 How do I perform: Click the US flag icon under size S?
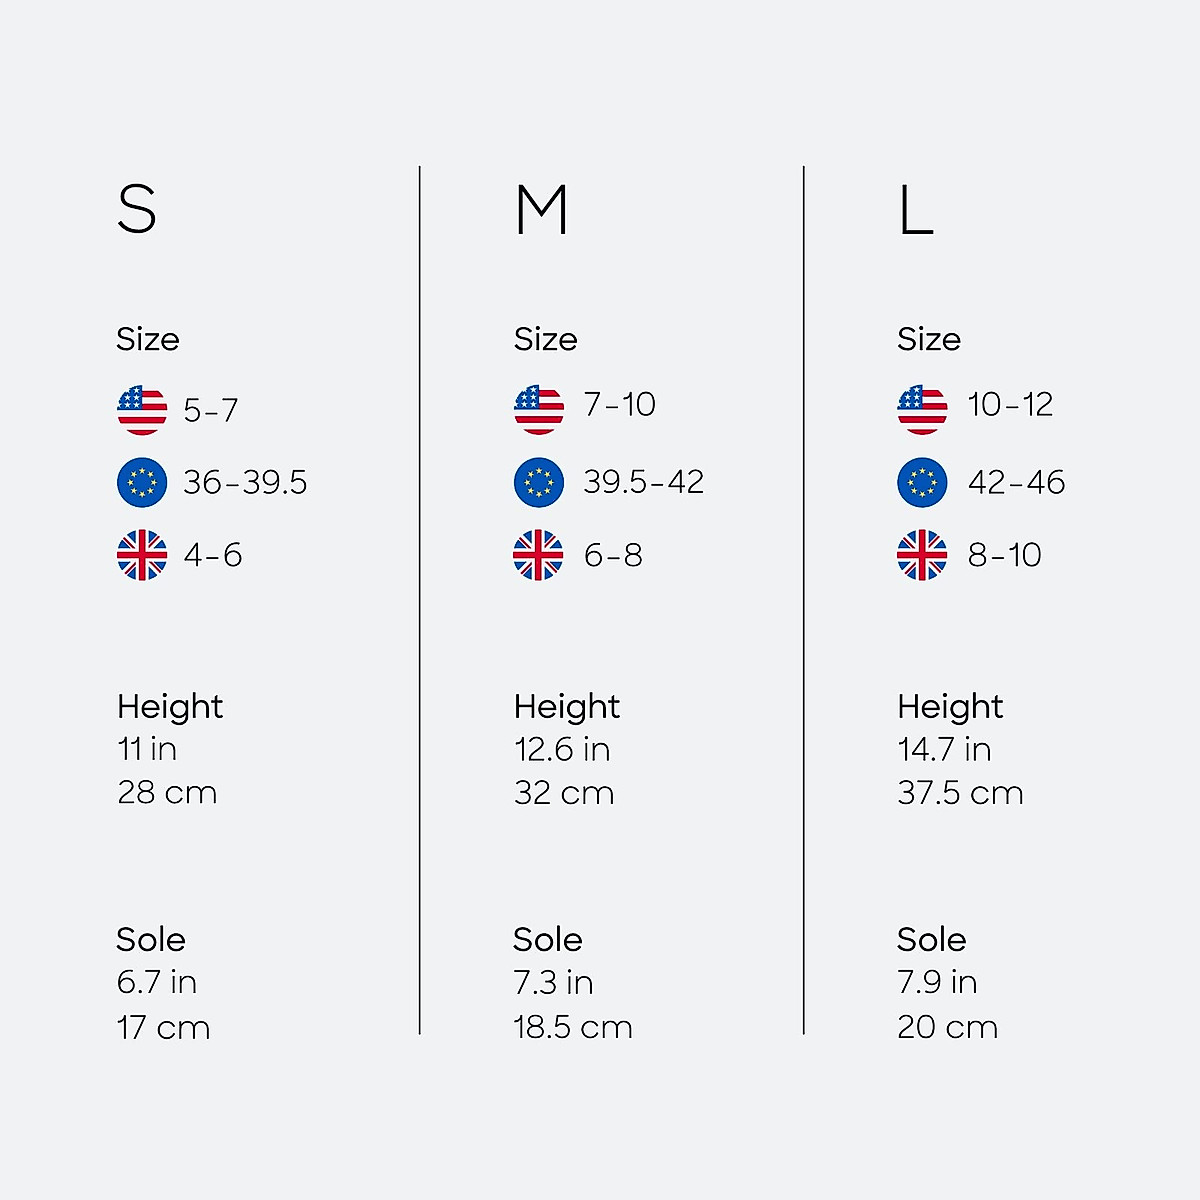click(x=142, y=410)
